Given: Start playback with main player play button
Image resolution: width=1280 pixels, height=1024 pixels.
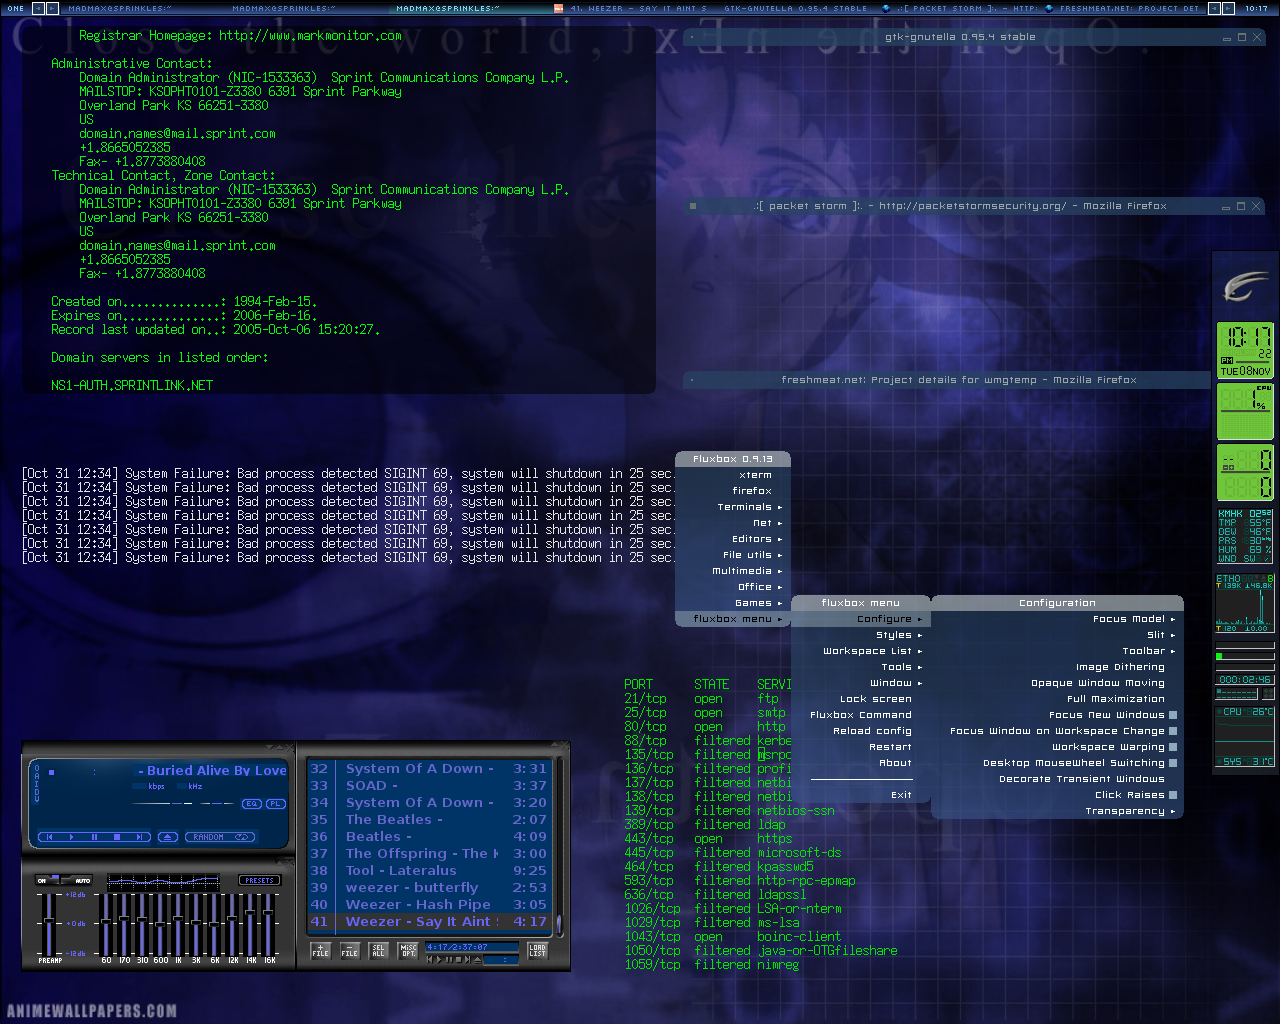Looking at the screenshot, I should pos(72,837).
